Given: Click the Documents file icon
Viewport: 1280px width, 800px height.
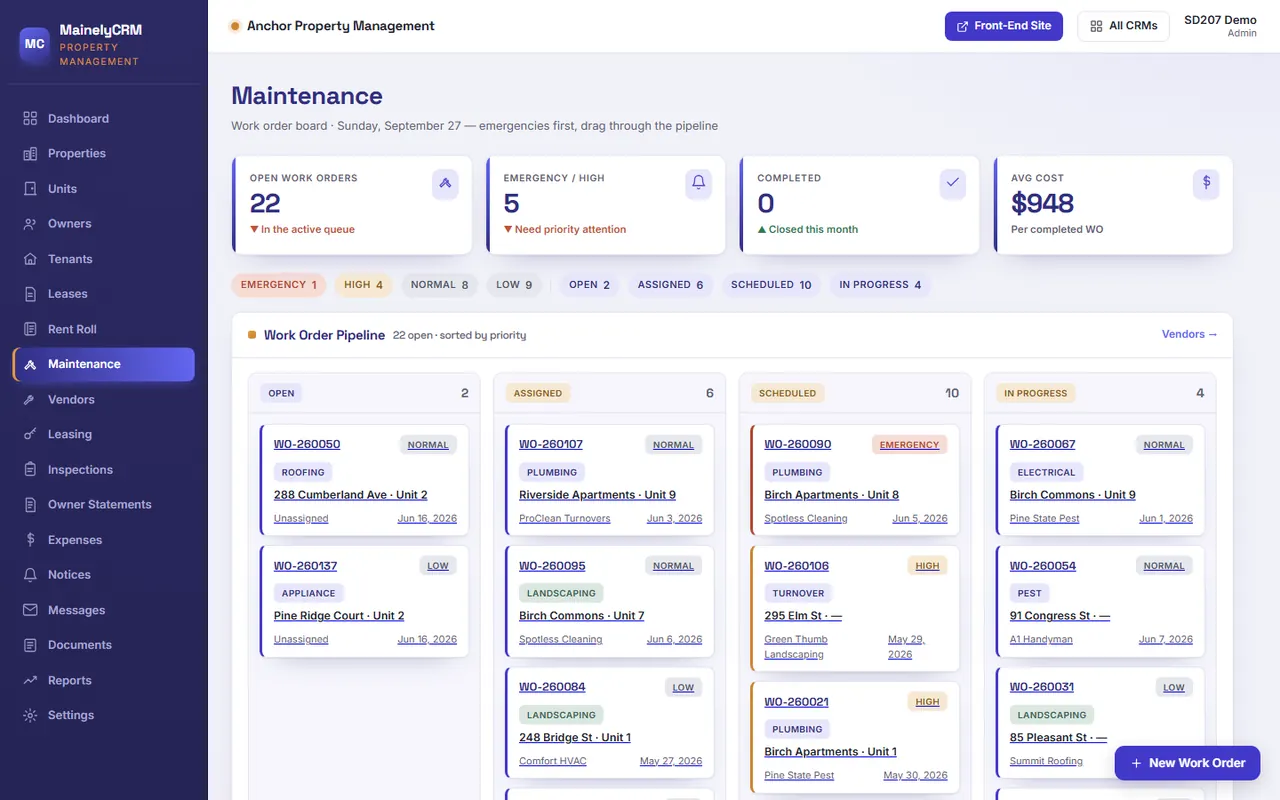Looking at the screenshot, I should 30,645.
